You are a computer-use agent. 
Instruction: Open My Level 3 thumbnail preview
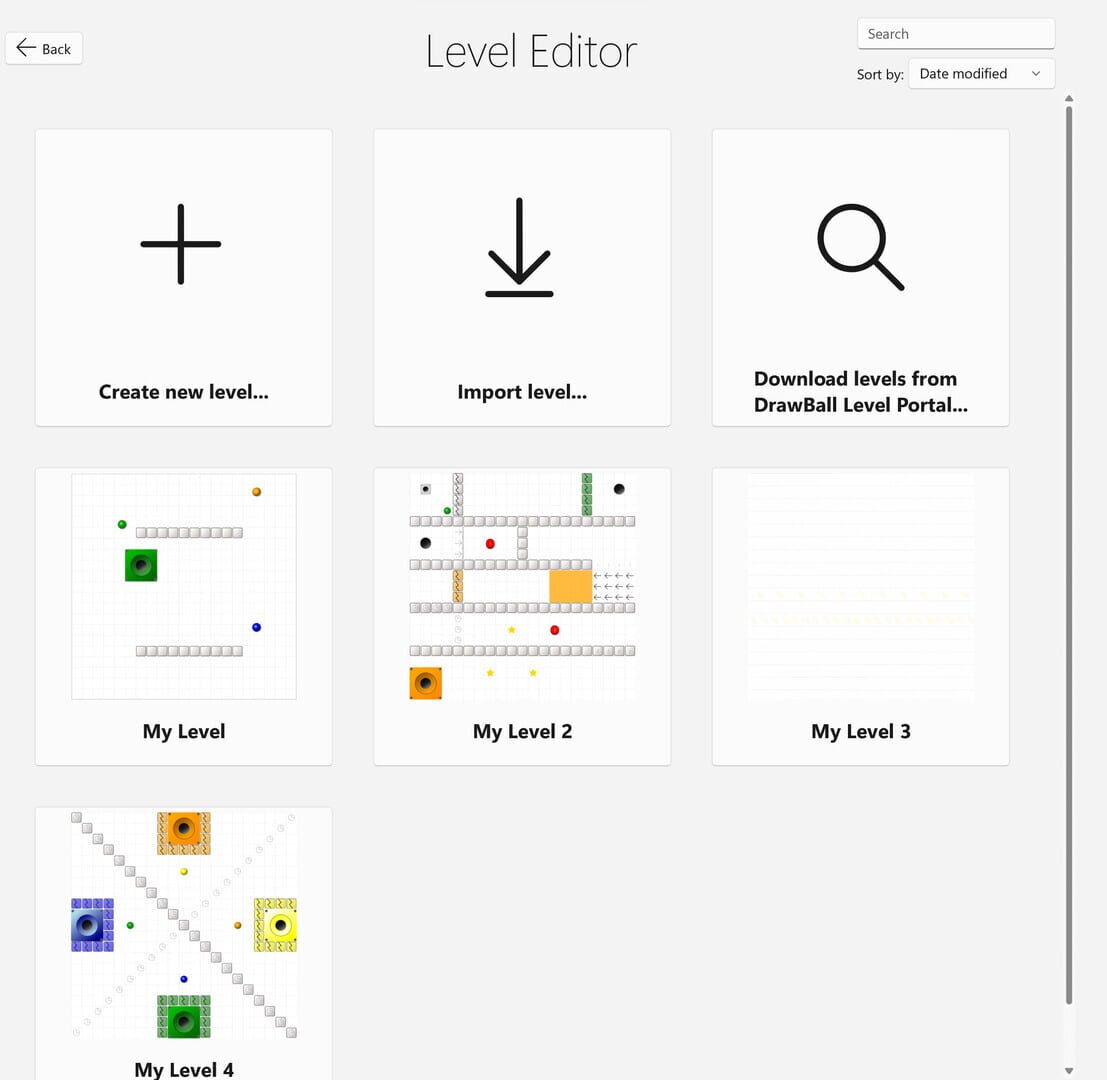coord(860,586)
